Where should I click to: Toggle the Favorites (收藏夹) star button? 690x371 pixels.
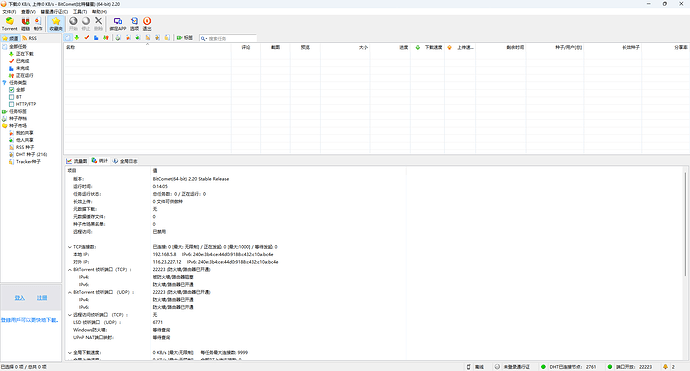tap(56, 24)
